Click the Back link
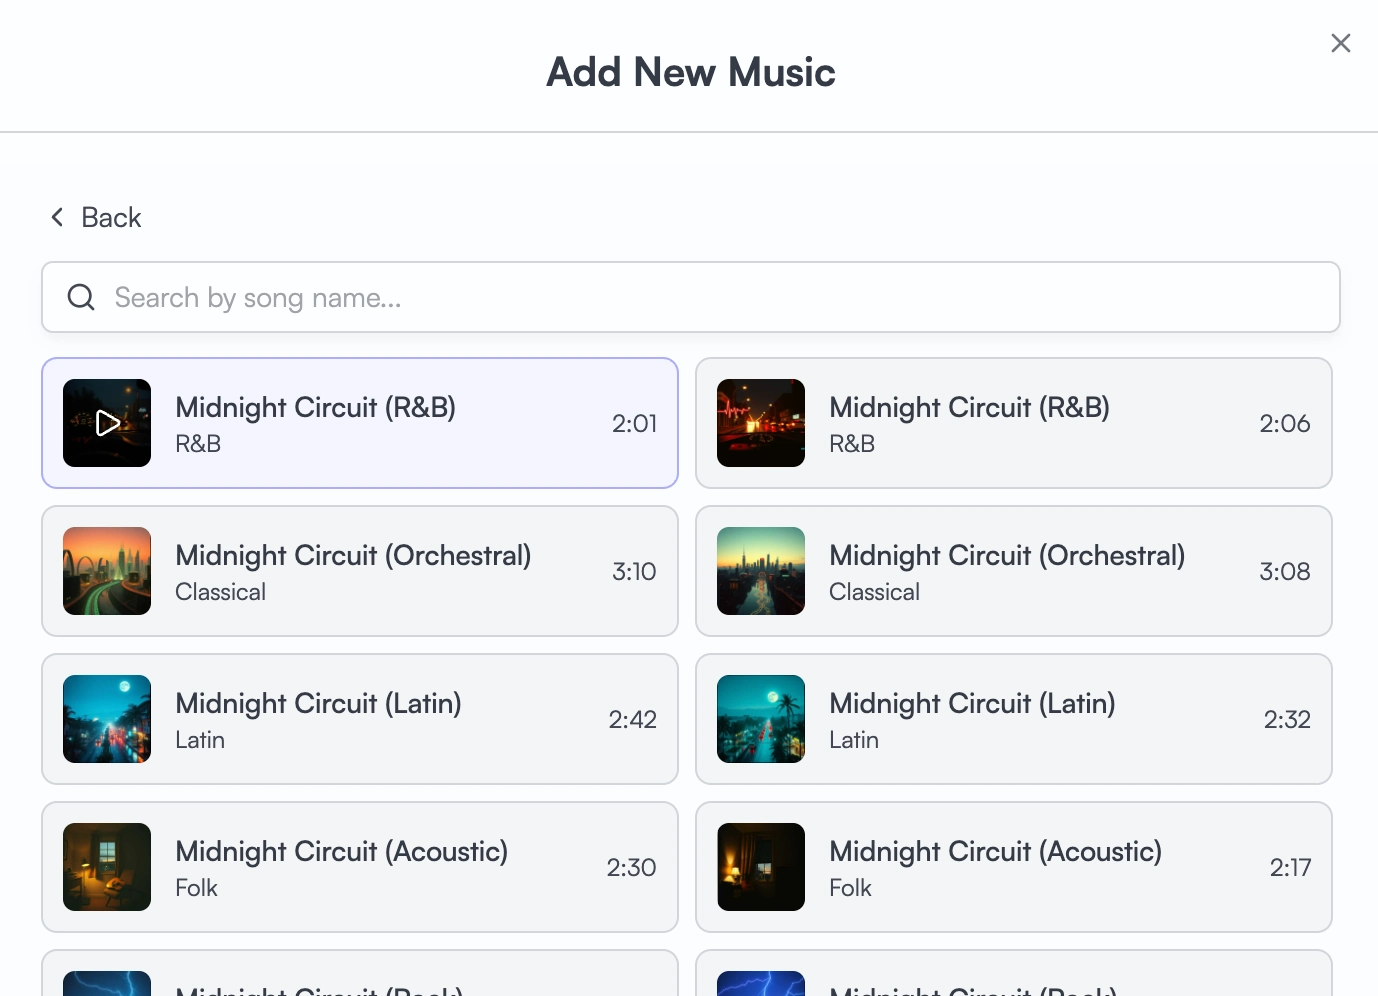The height and width of the screenshot is (996, 1378). 110,217
